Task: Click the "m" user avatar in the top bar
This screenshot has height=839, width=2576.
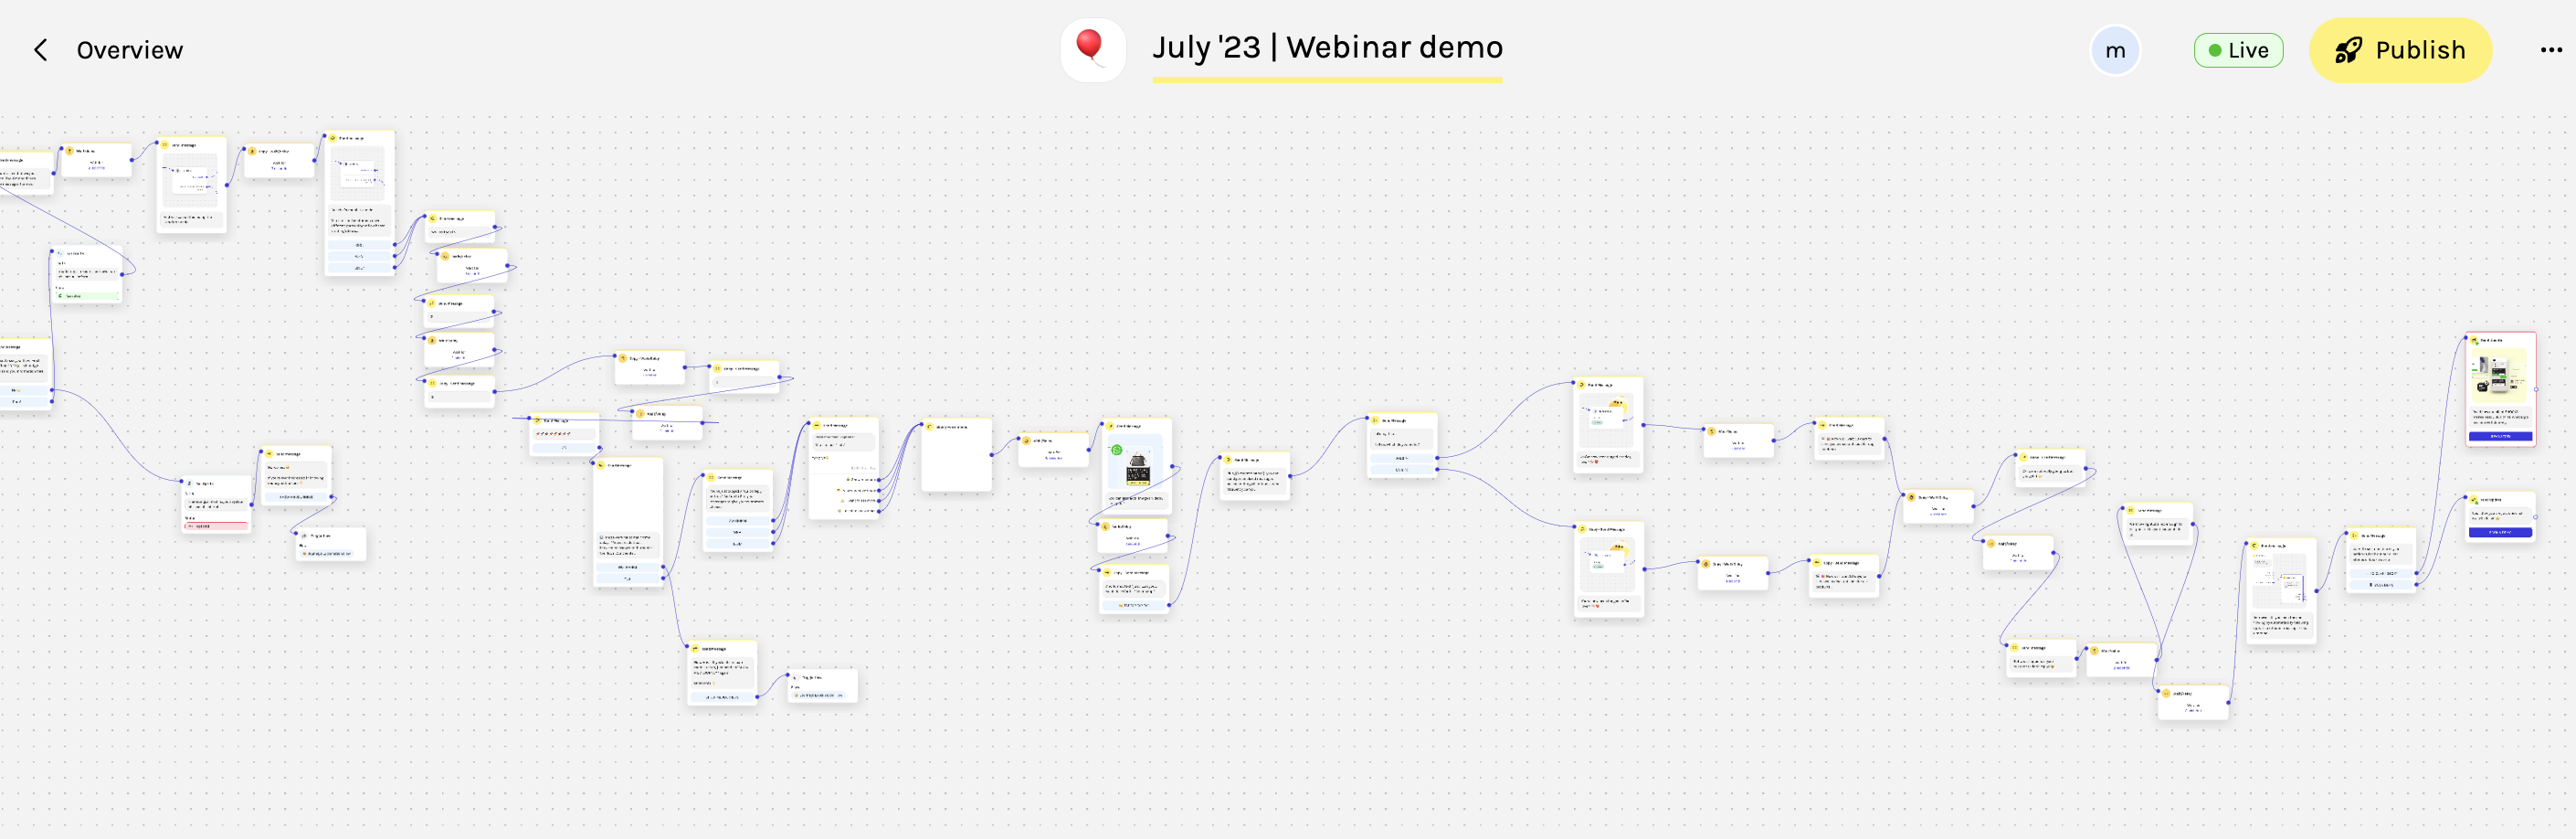Action: pos(2115,50)
